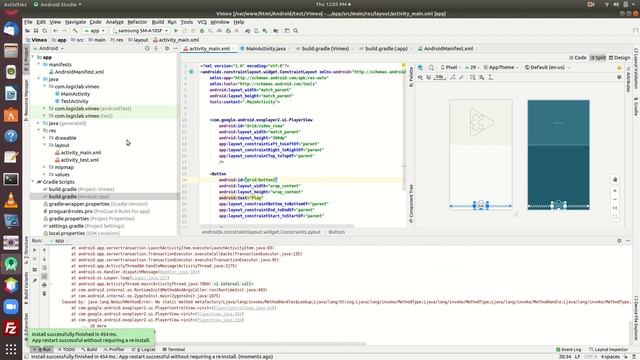Switch editor to Design view mode
The image size is (640, 360).
[x=620, y=58]
